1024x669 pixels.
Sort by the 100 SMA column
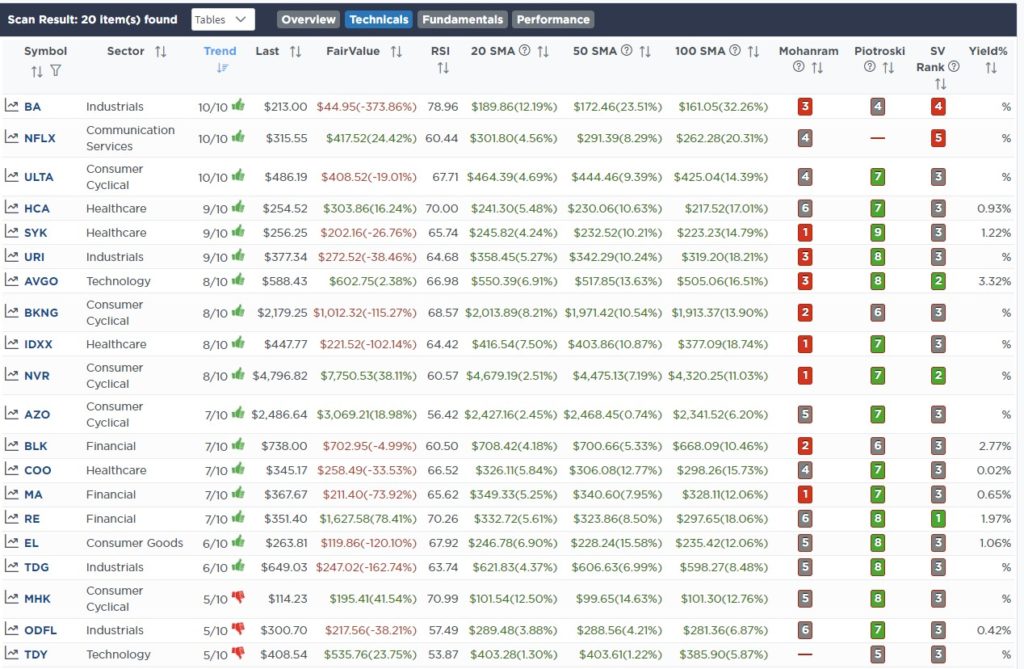pyautogui.click(x=753, y=52)
